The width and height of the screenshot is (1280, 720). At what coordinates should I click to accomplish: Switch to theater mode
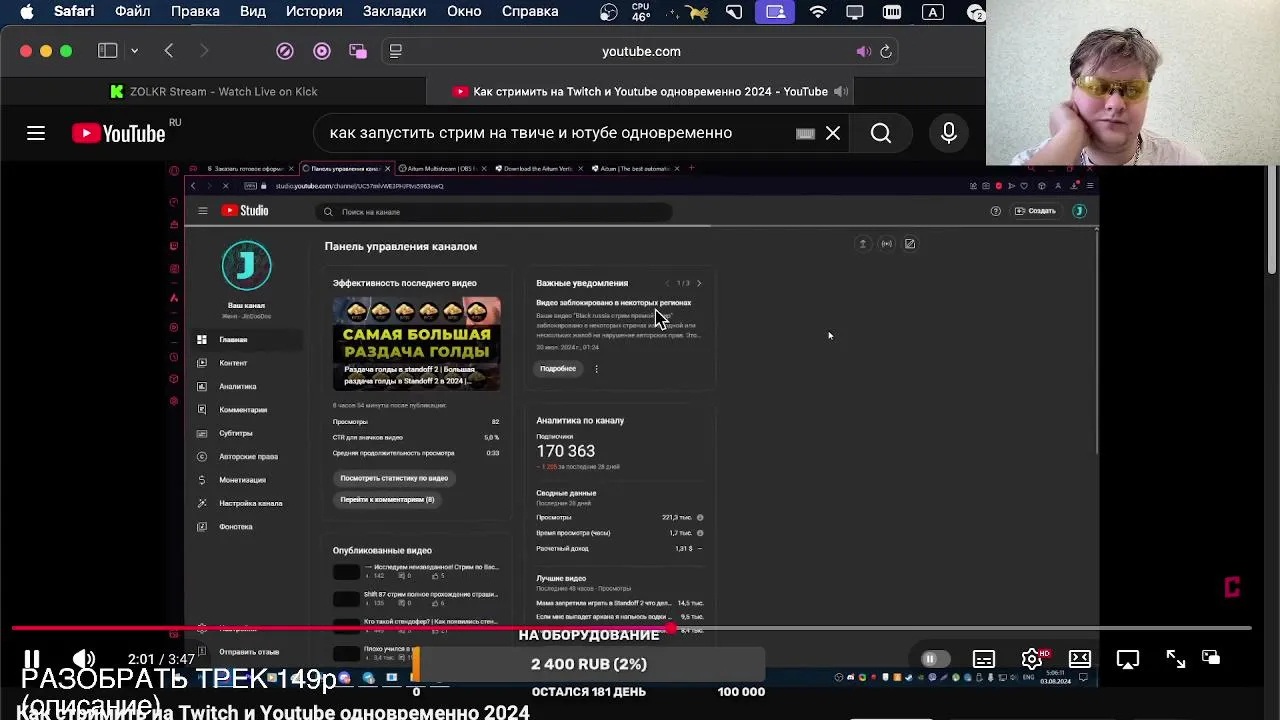point(1080,659)
